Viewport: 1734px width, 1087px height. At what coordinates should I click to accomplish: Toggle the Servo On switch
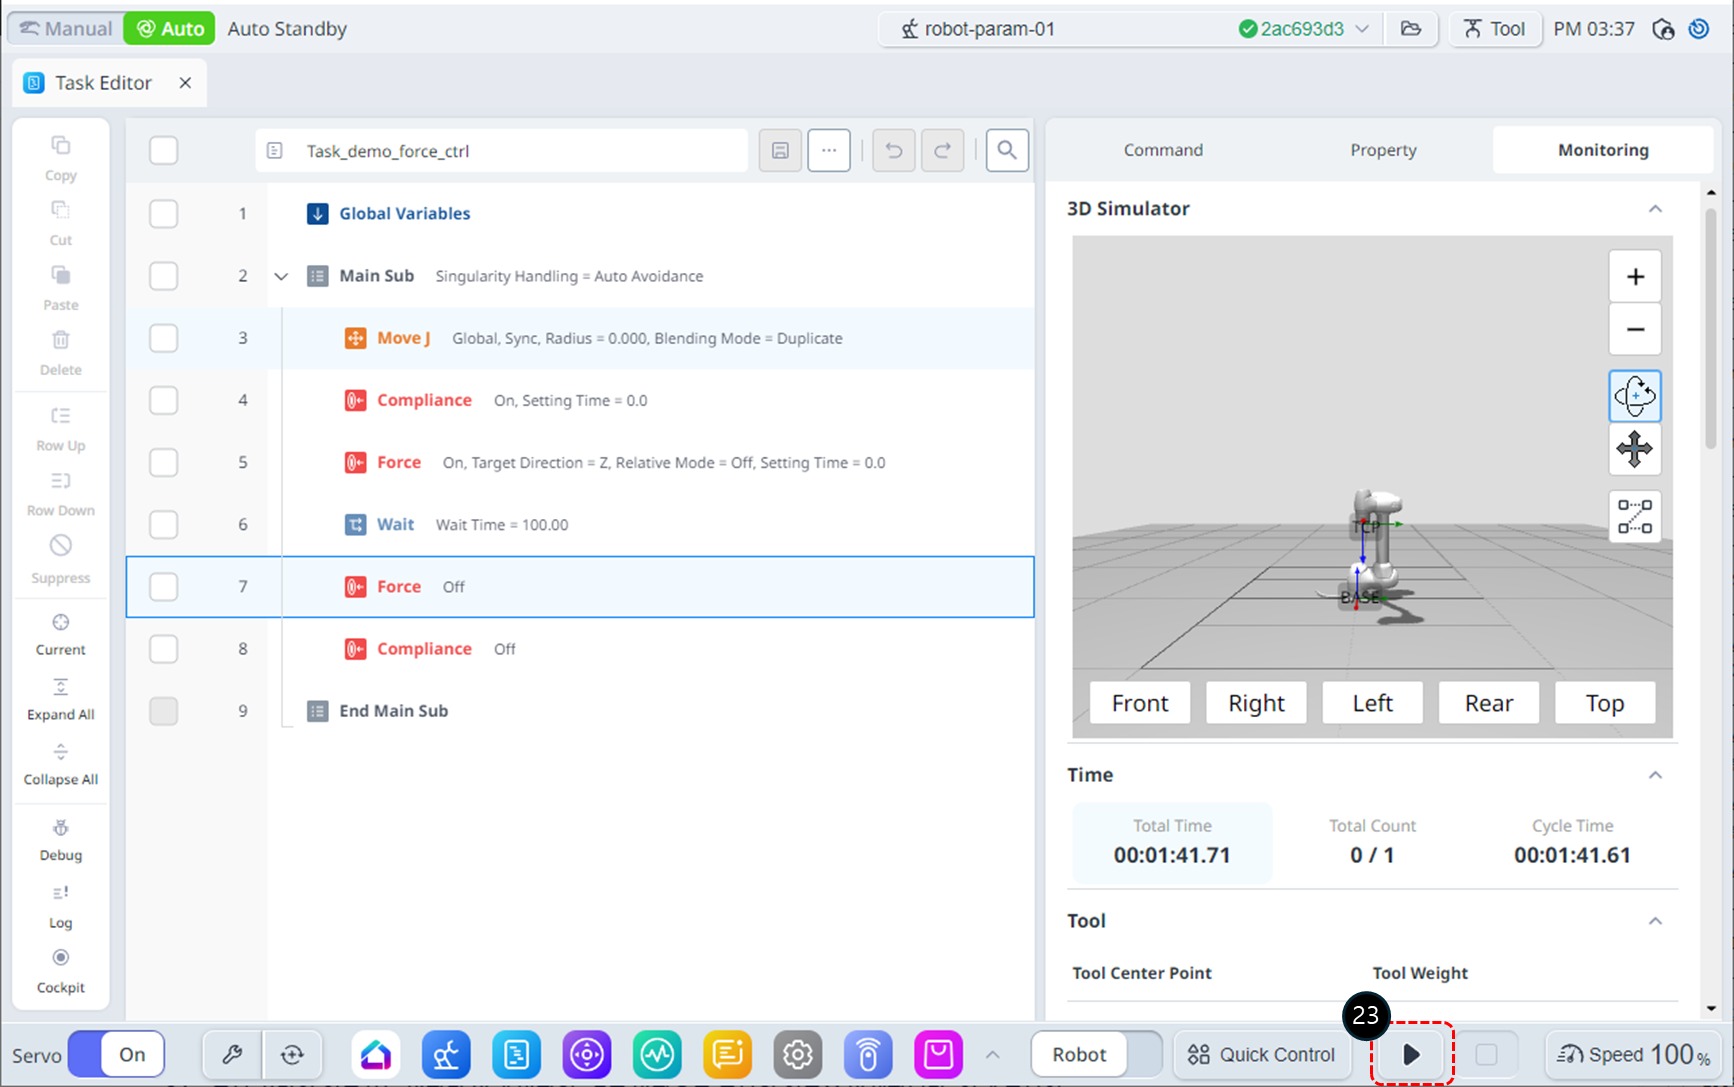(116, 1054)
